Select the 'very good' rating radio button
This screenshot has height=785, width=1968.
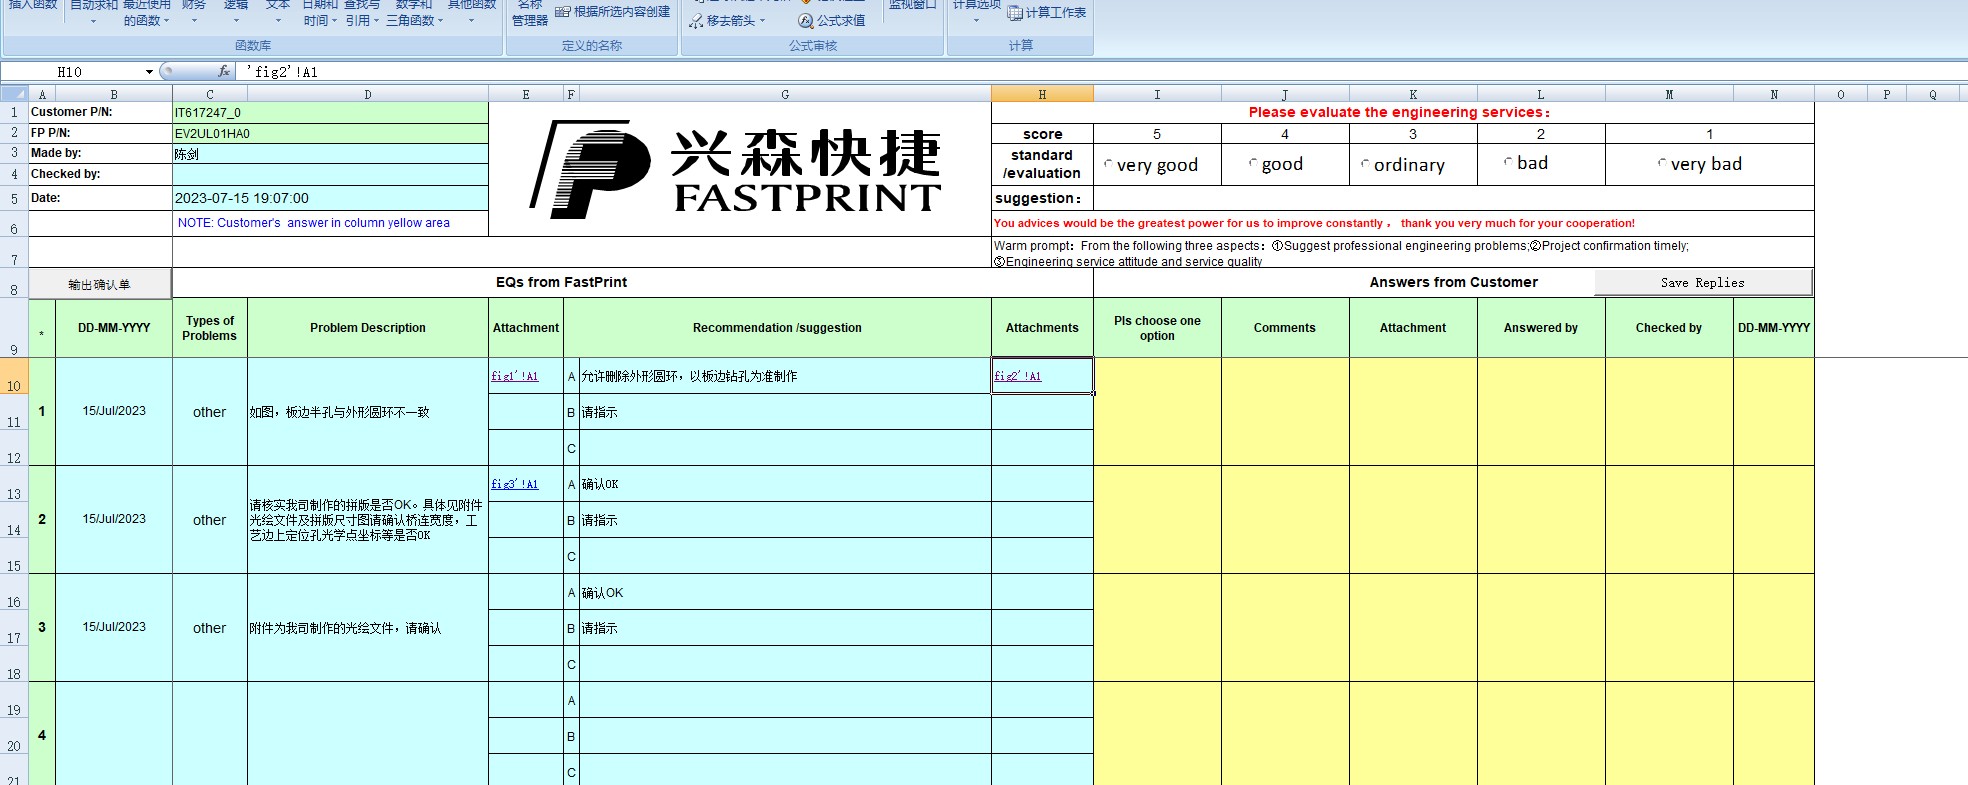pyautogui.click(x=1108, y=164)
